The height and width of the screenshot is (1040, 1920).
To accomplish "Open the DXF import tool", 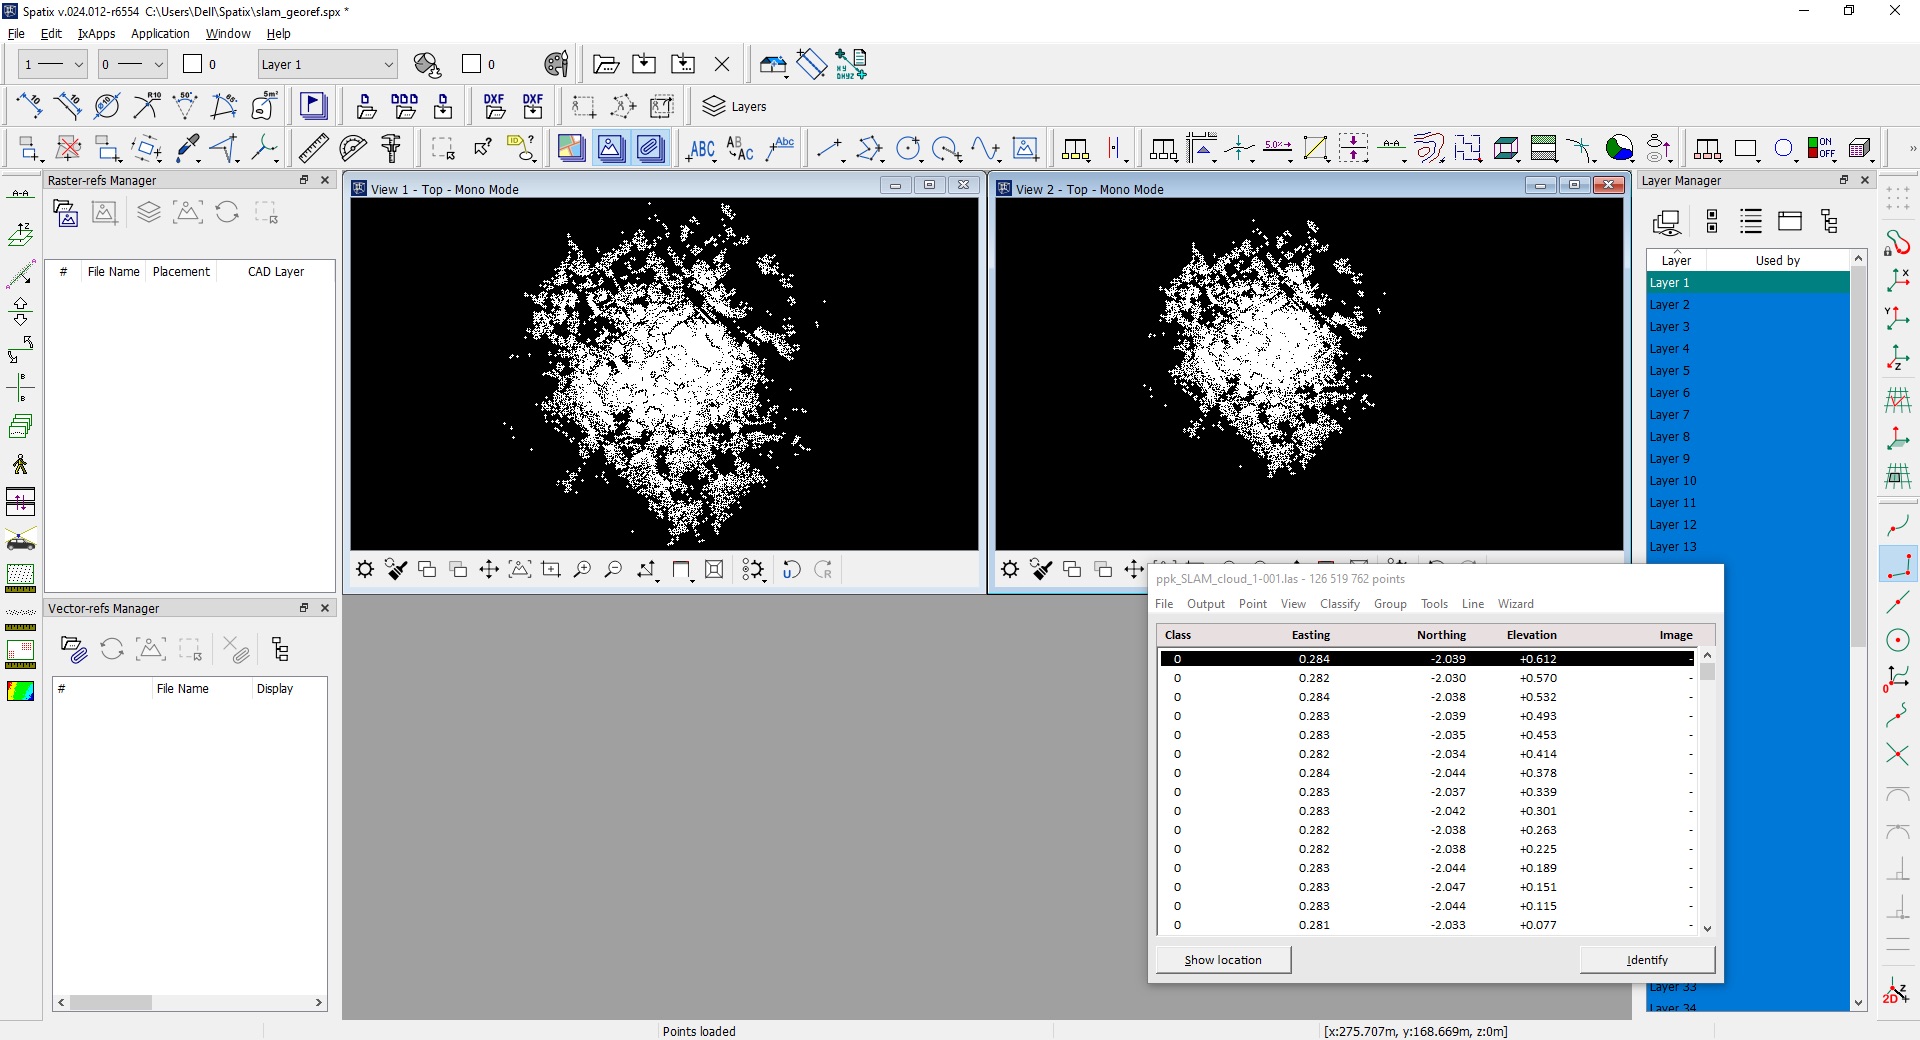I will 494,106.
